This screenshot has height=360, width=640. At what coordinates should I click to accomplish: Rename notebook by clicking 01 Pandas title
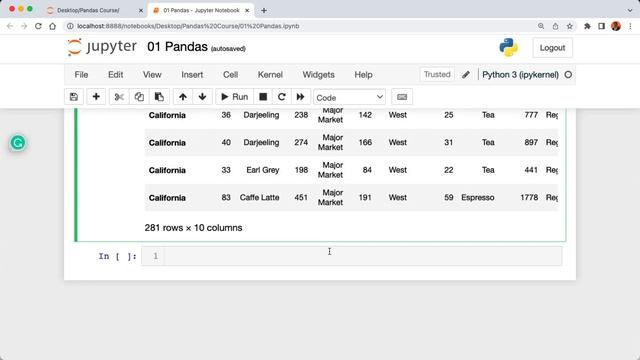tap(177, 47)
